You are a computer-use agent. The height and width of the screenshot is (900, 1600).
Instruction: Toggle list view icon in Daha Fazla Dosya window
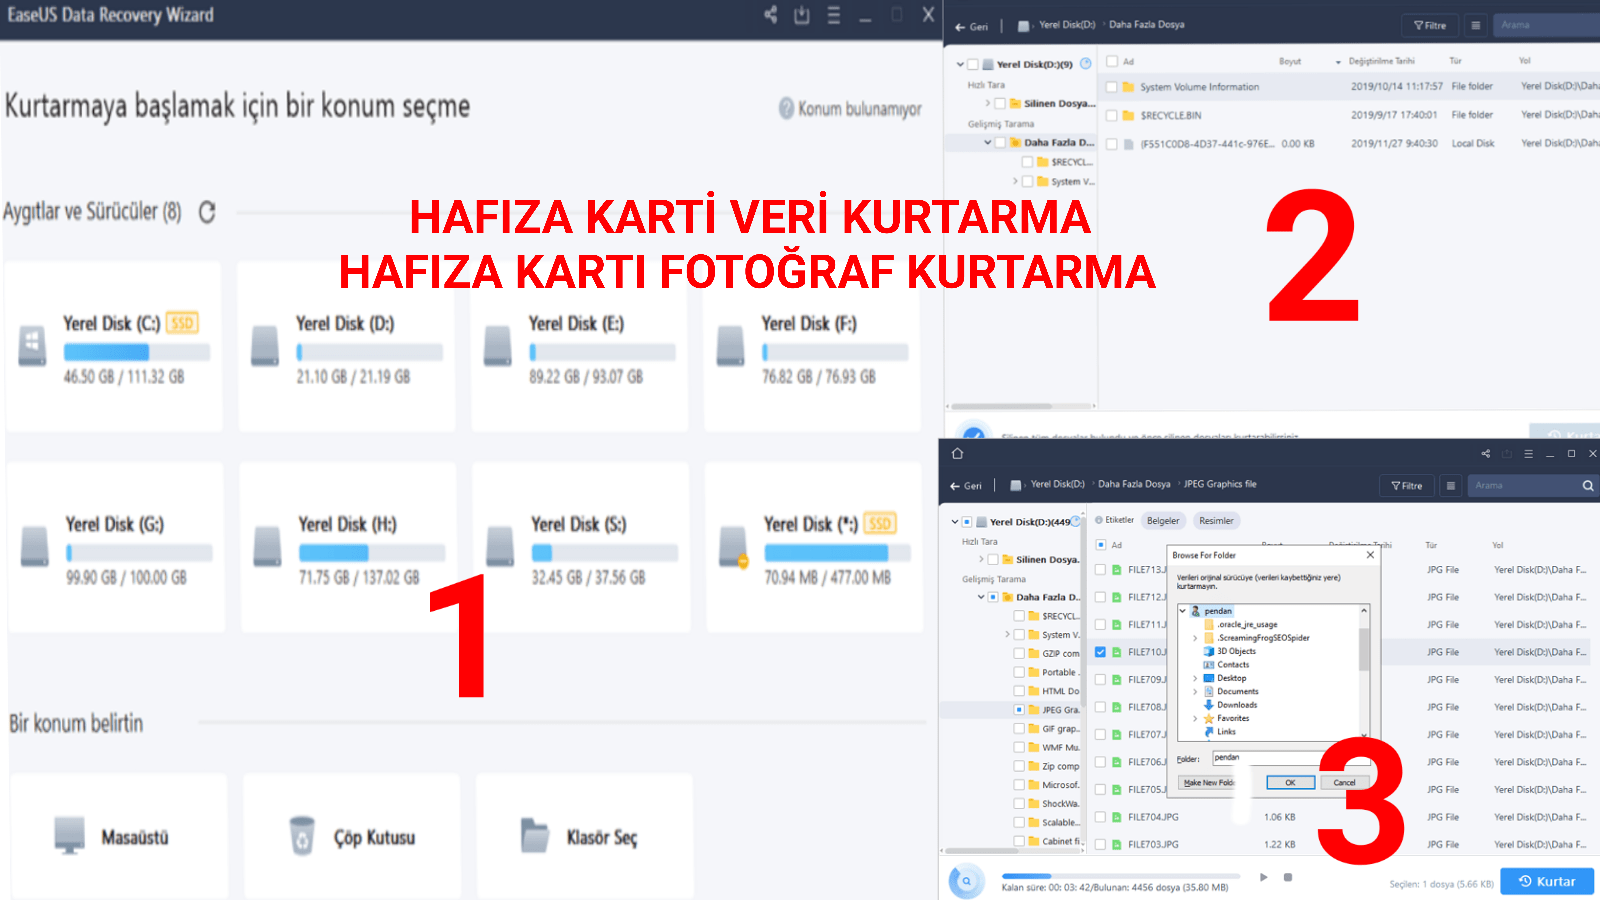(x=1475, y=26)
